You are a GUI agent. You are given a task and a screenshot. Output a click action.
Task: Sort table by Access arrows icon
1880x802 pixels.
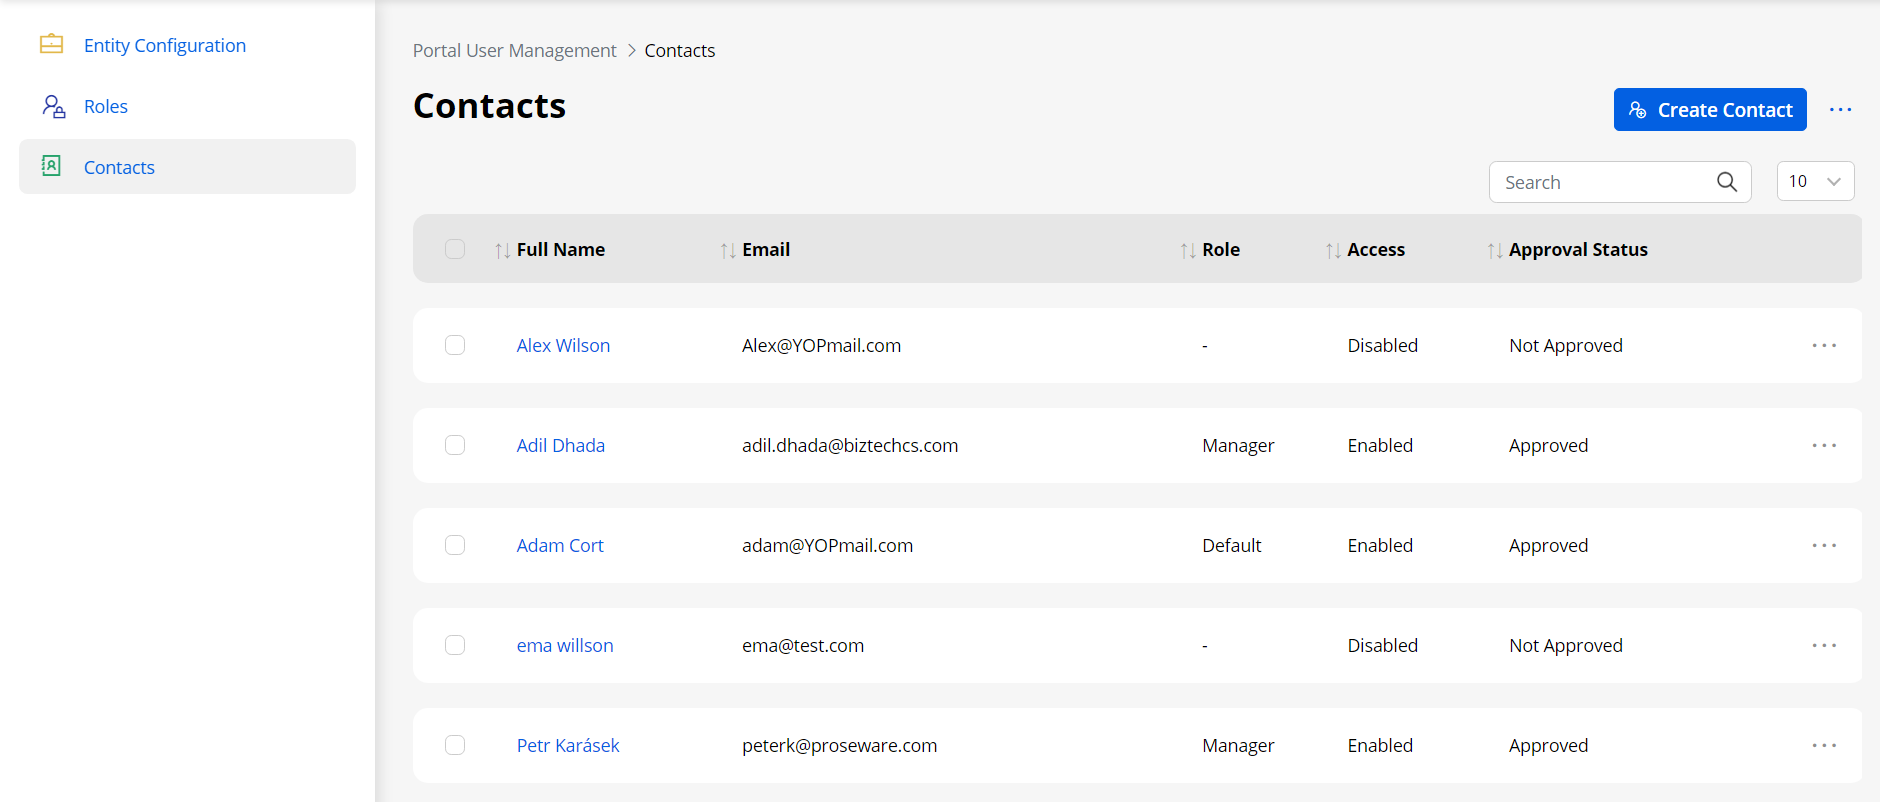1333,250
